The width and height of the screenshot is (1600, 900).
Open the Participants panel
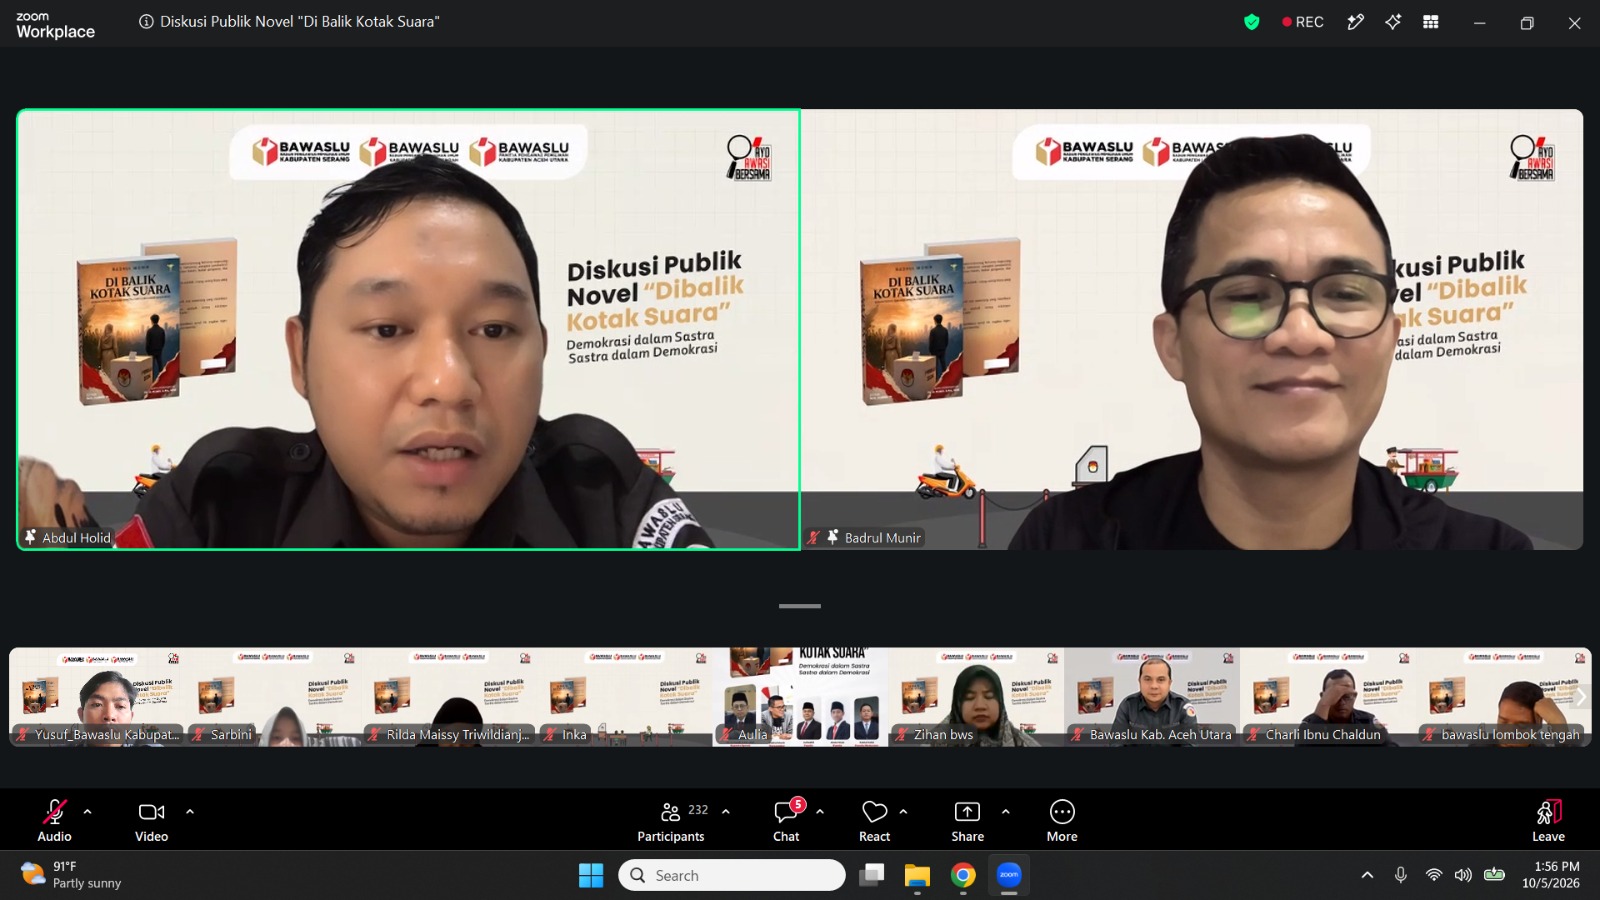pyautogui.click(x=671, y=820)
